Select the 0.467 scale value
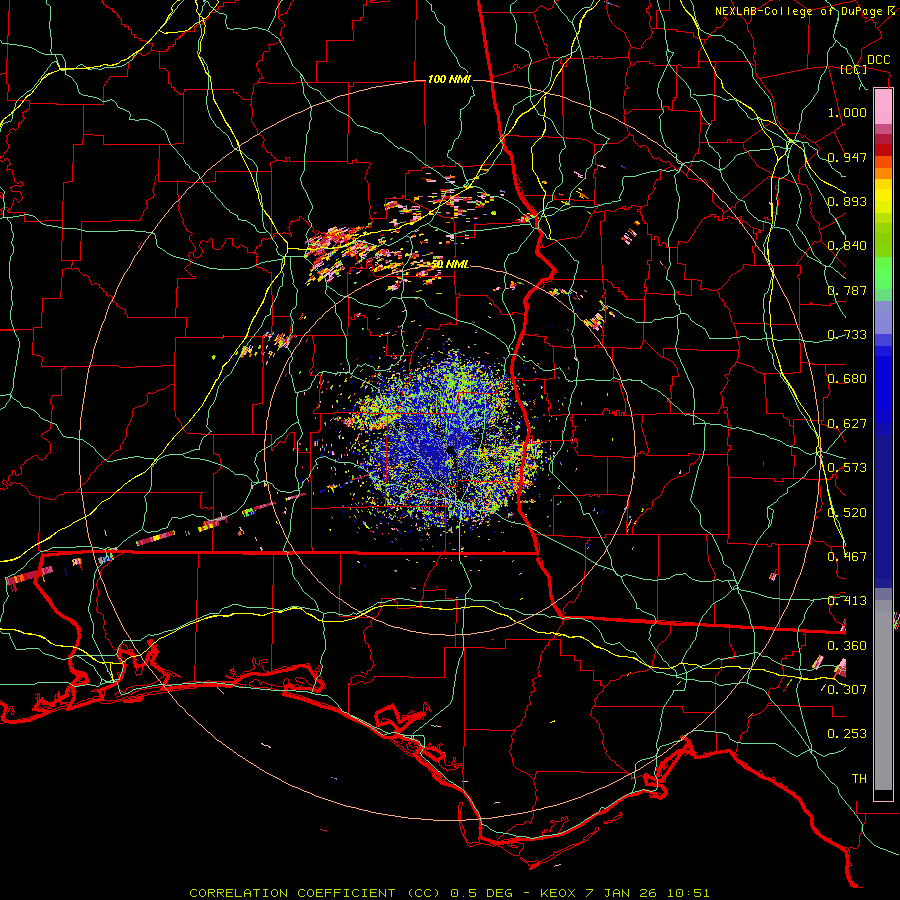900x900 pixels. pos(847,557)
